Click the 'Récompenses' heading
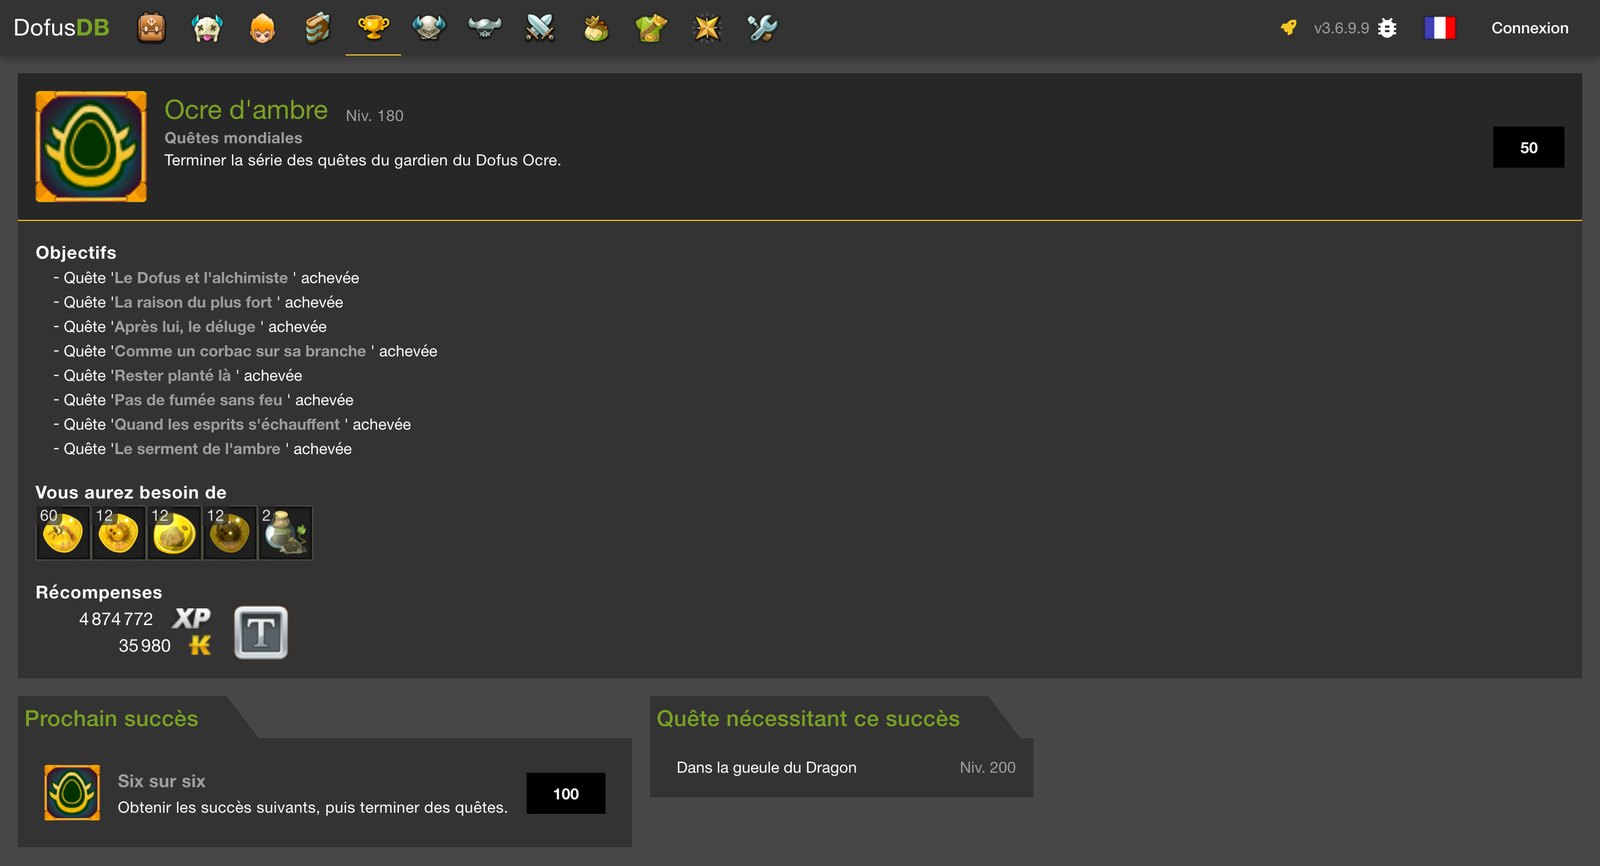 click(99, 593)
